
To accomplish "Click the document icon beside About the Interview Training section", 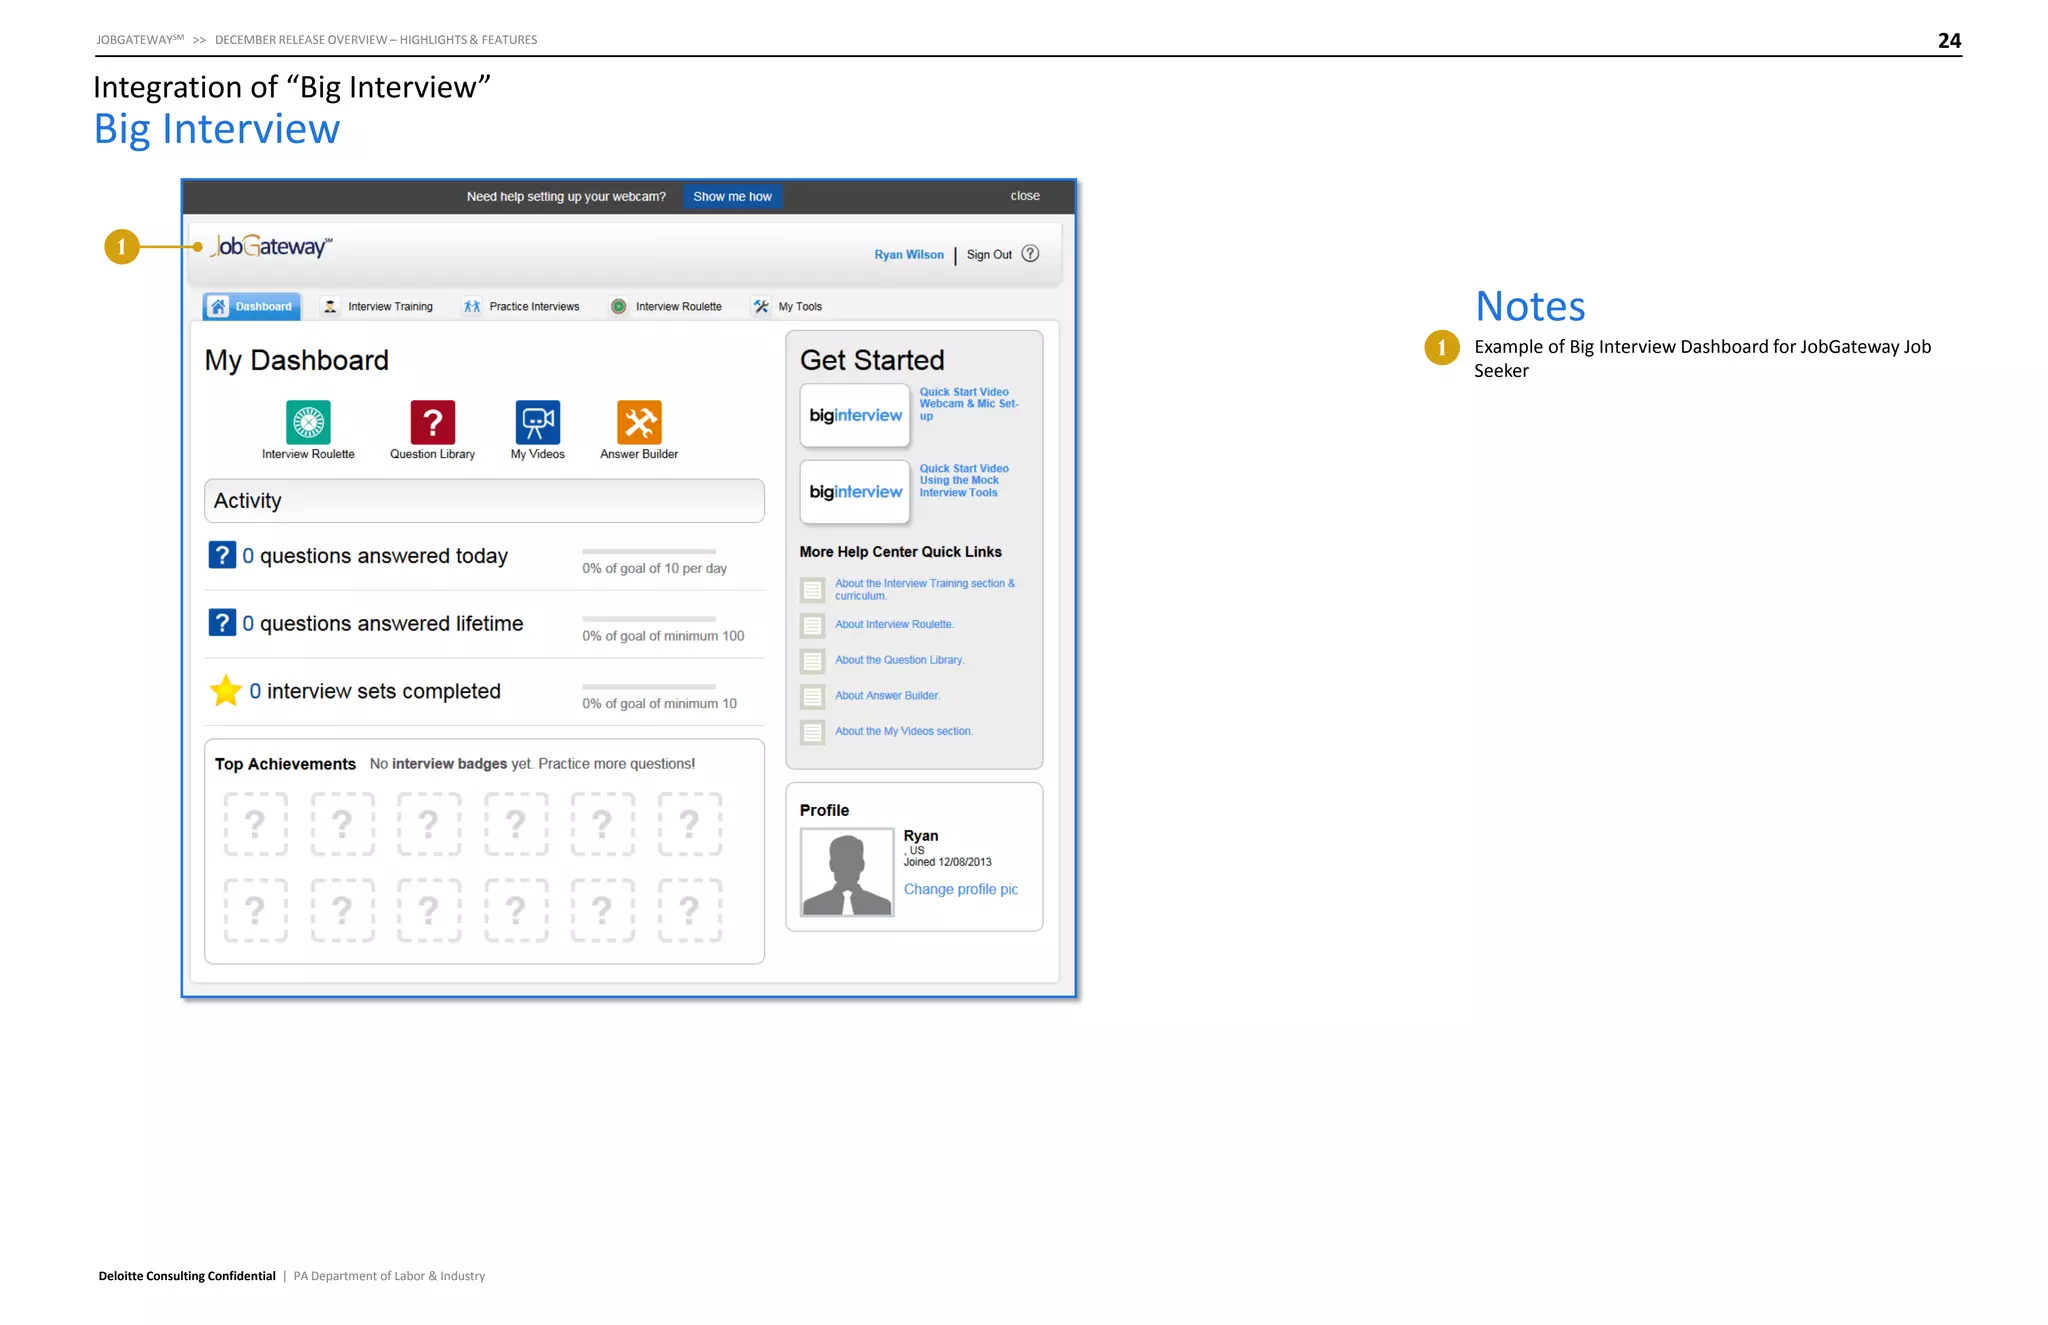I will tap(813, 589).
